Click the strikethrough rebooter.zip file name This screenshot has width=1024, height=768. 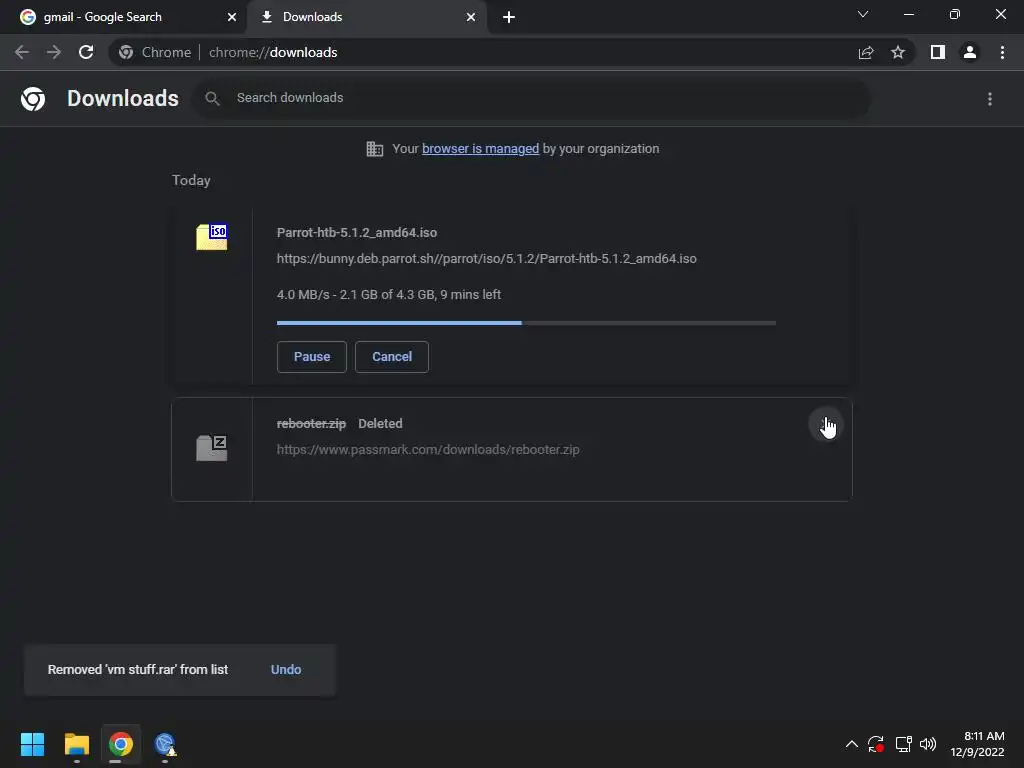311,423
